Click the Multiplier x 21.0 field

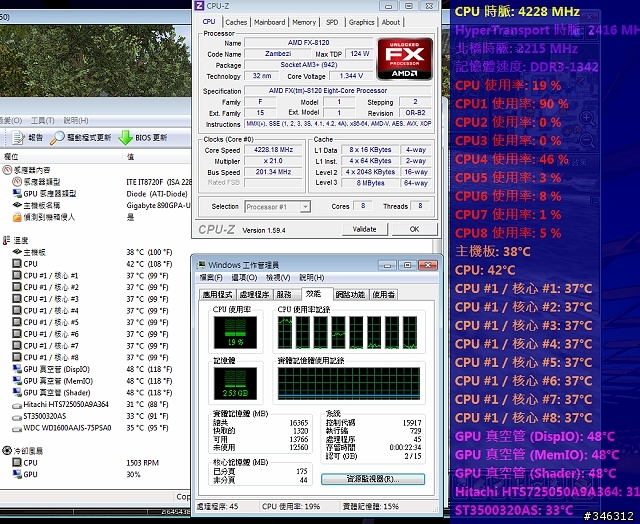[273, 161]
